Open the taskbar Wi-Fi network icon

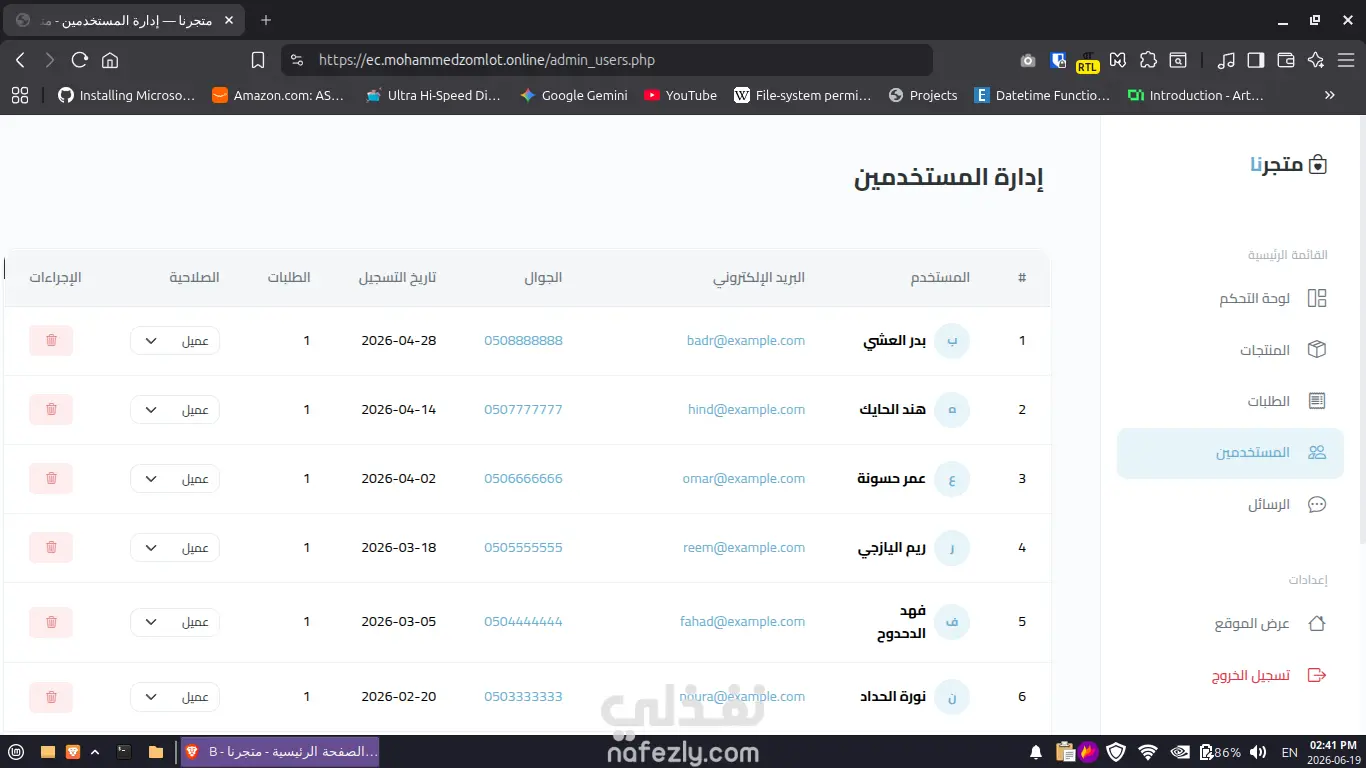point(1148,752)
